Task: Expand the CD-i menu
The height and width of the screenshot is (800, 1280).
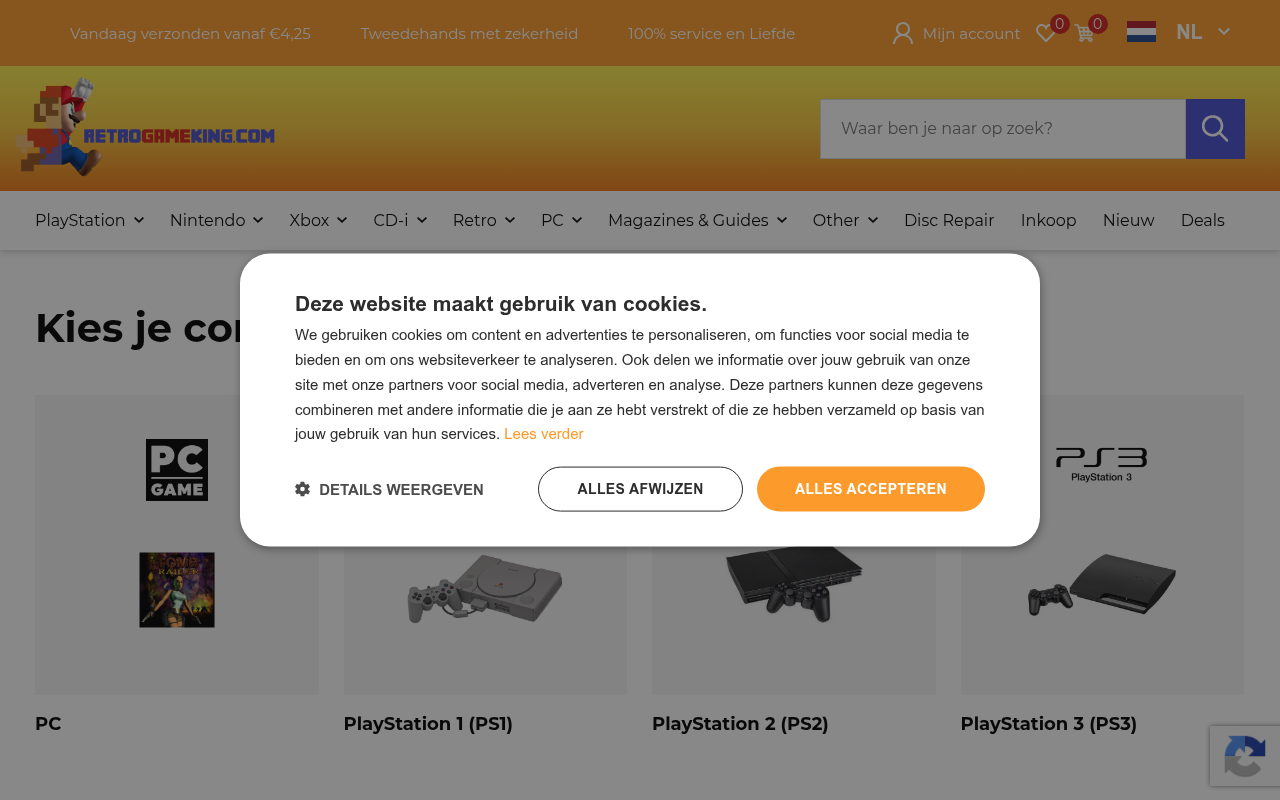Action: point(400,220)
